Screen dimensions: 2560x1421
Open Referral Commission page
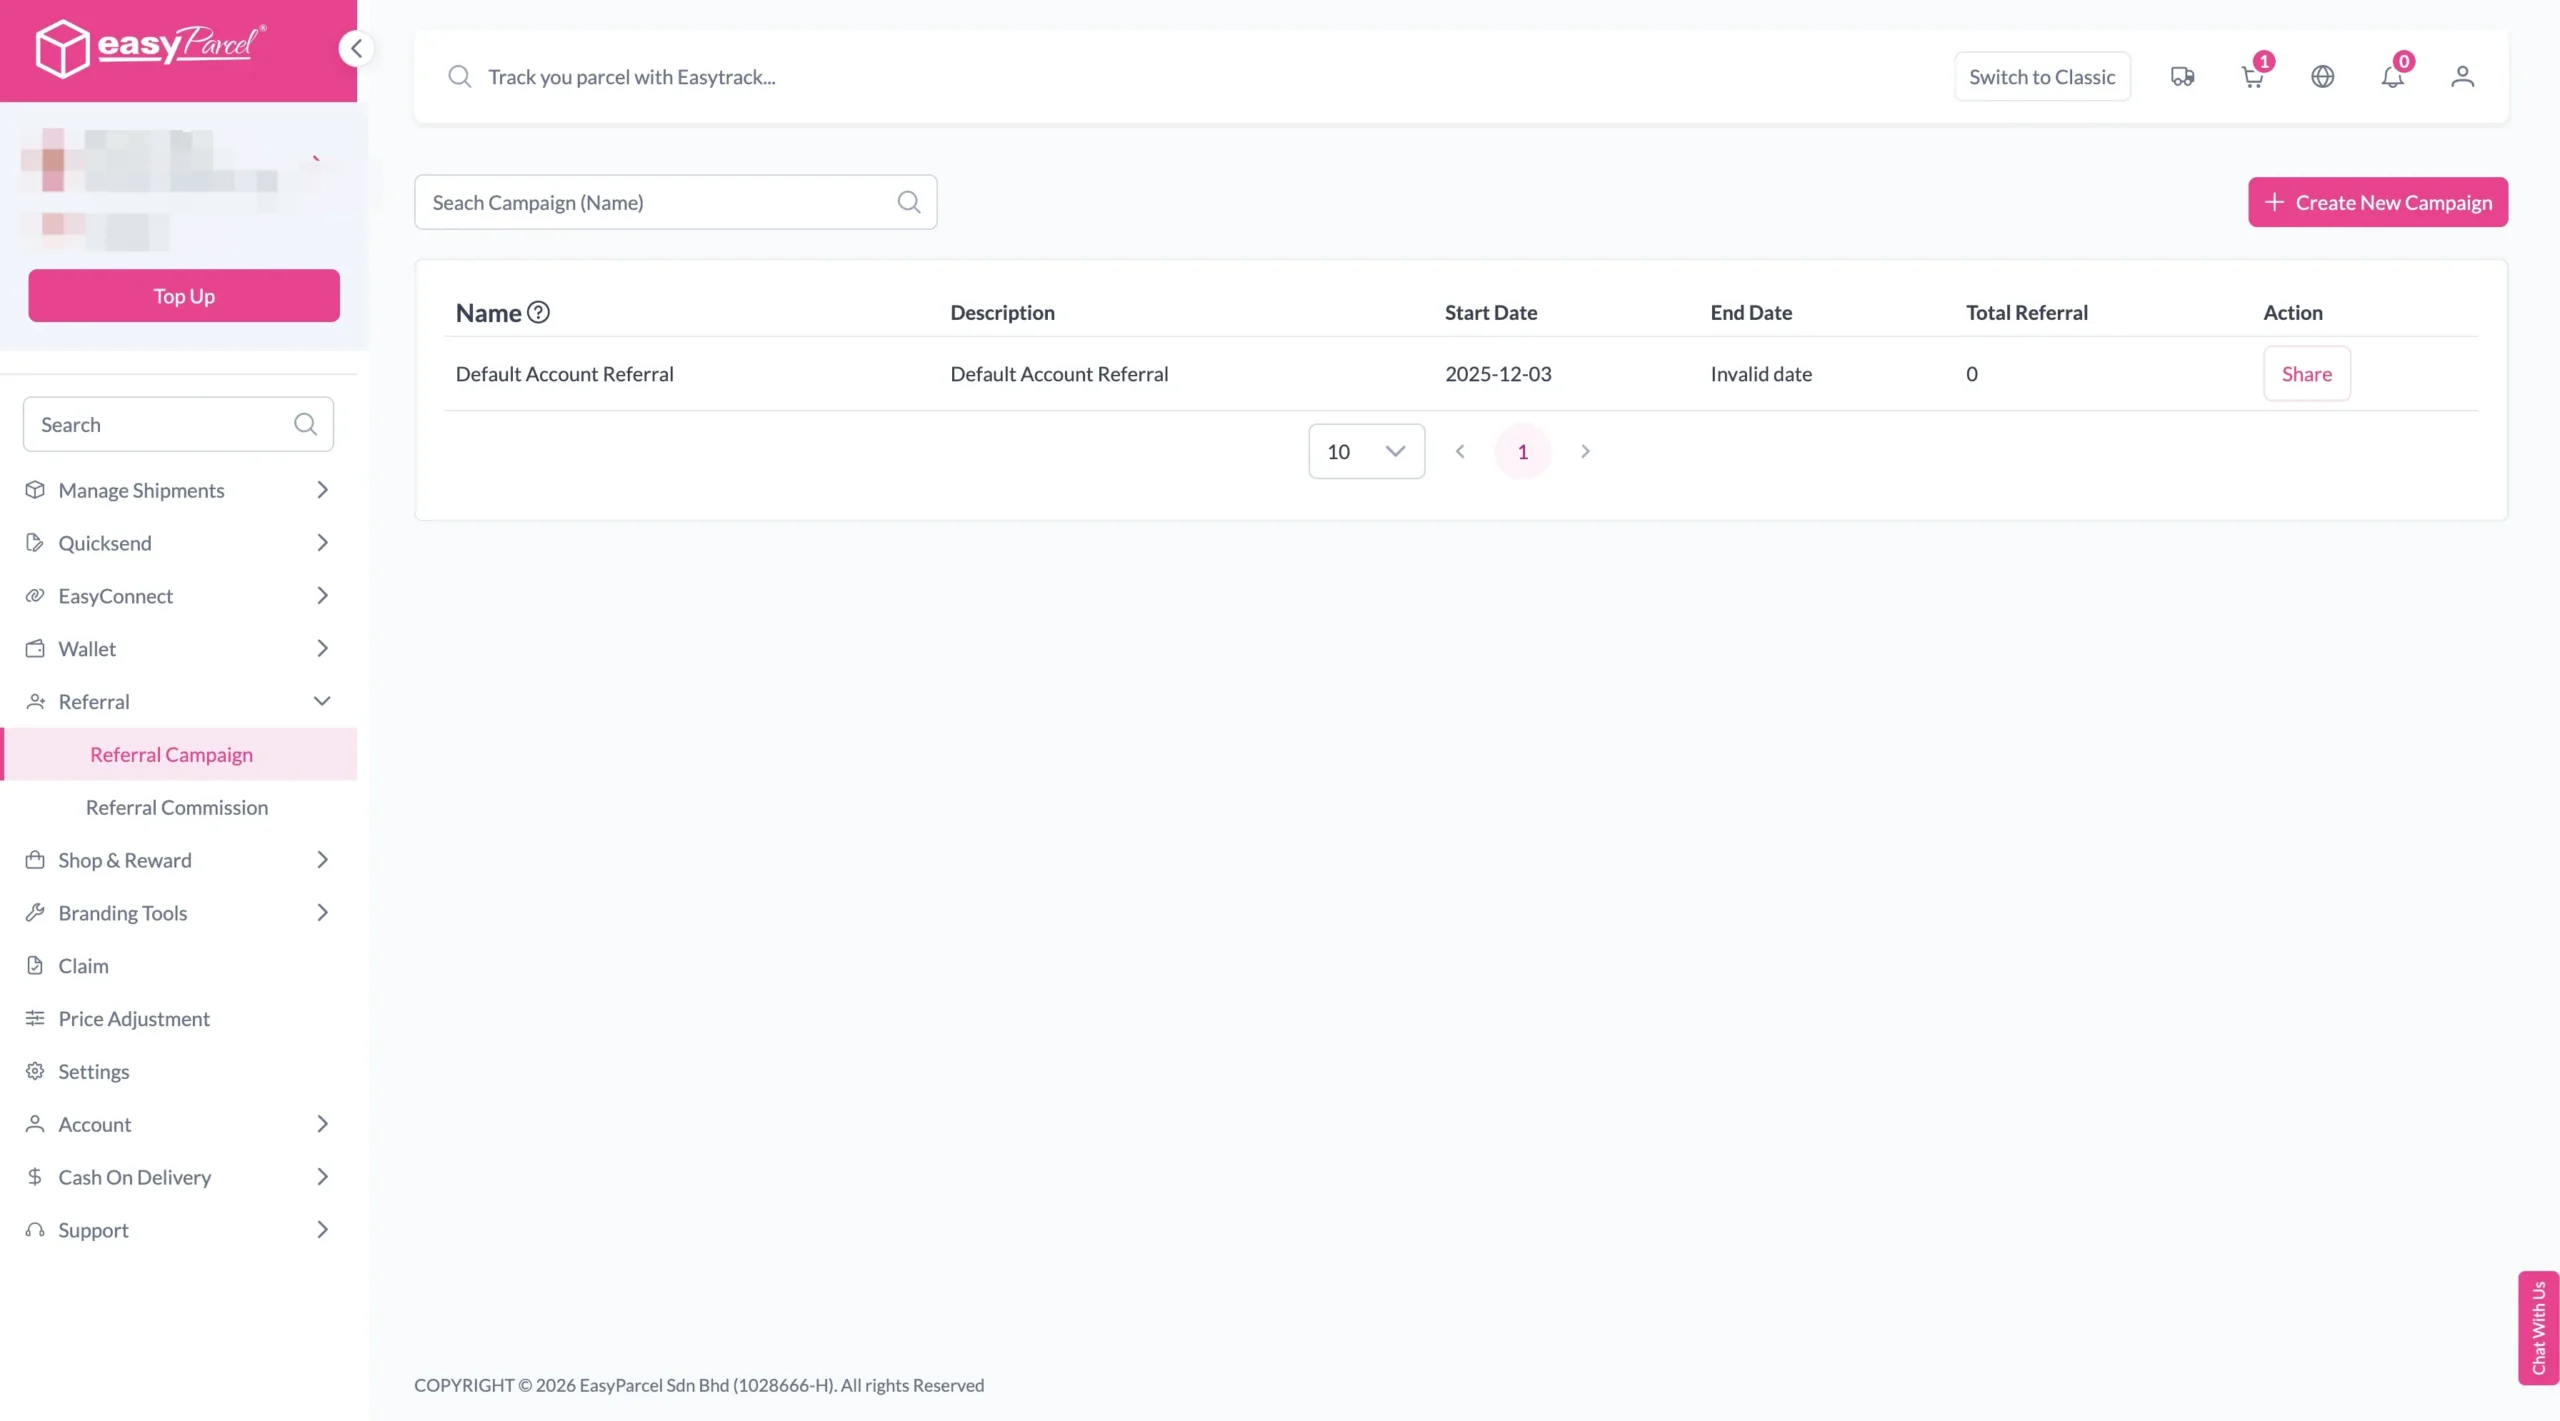coord(177,808)
